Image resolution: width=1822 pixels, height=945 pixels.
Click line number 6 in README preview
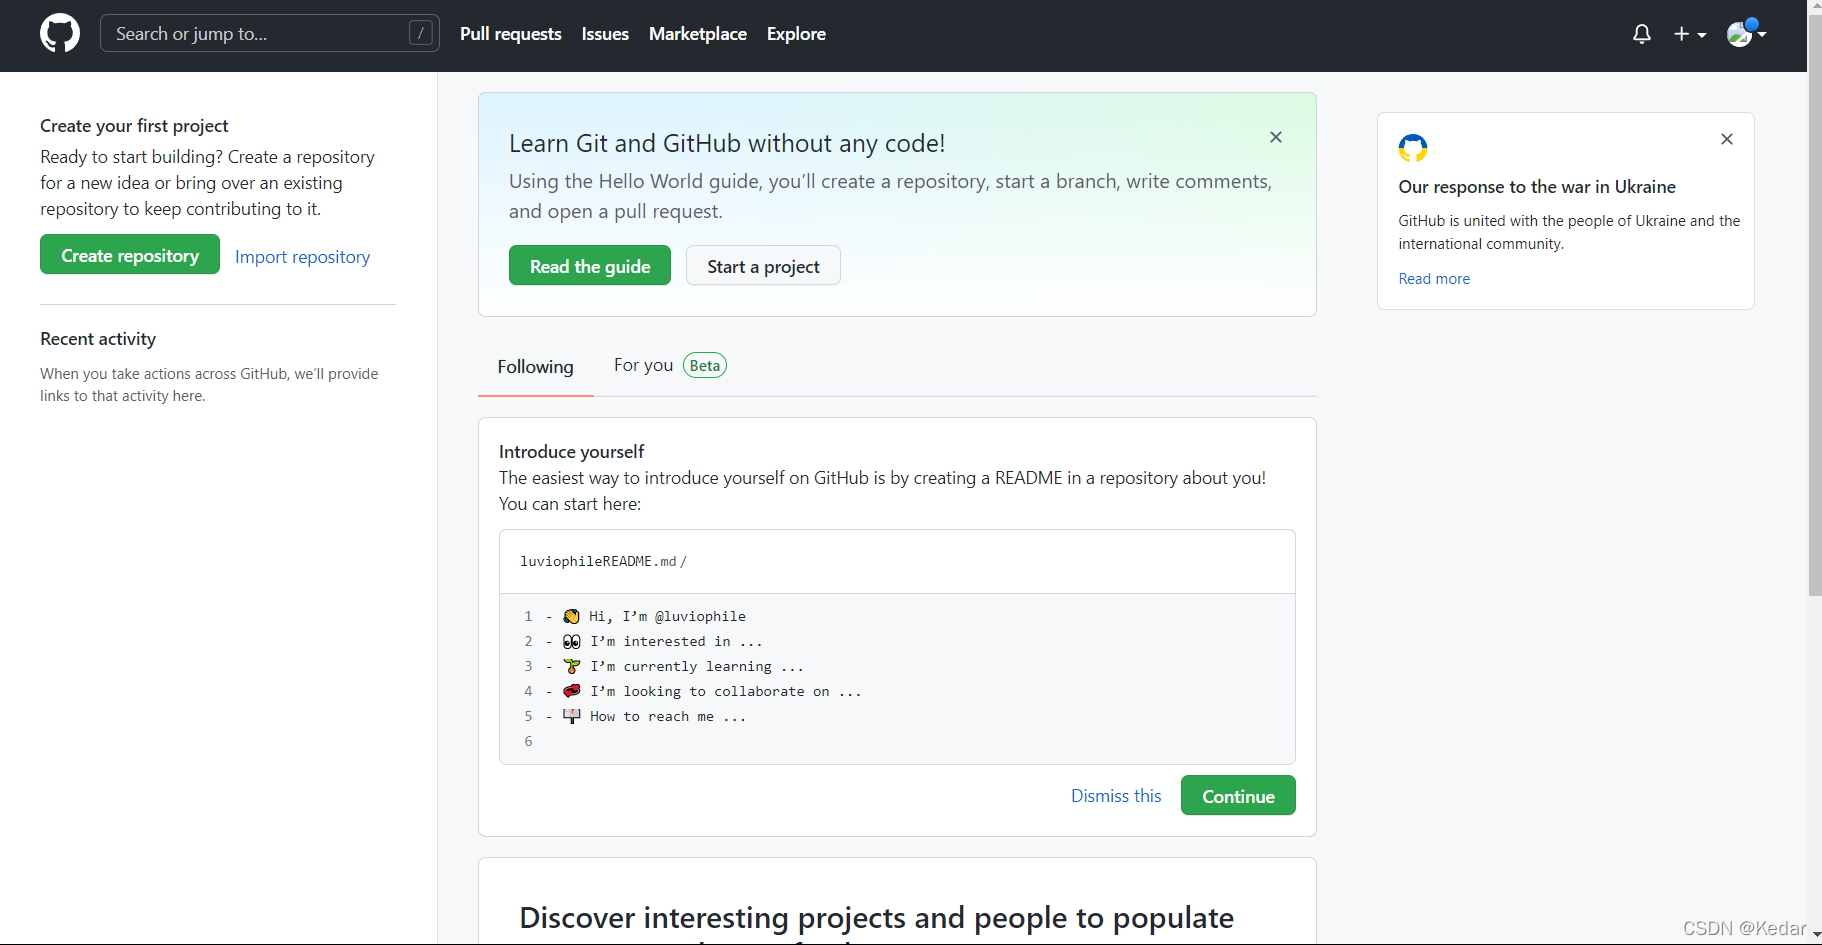coord(528,741)
